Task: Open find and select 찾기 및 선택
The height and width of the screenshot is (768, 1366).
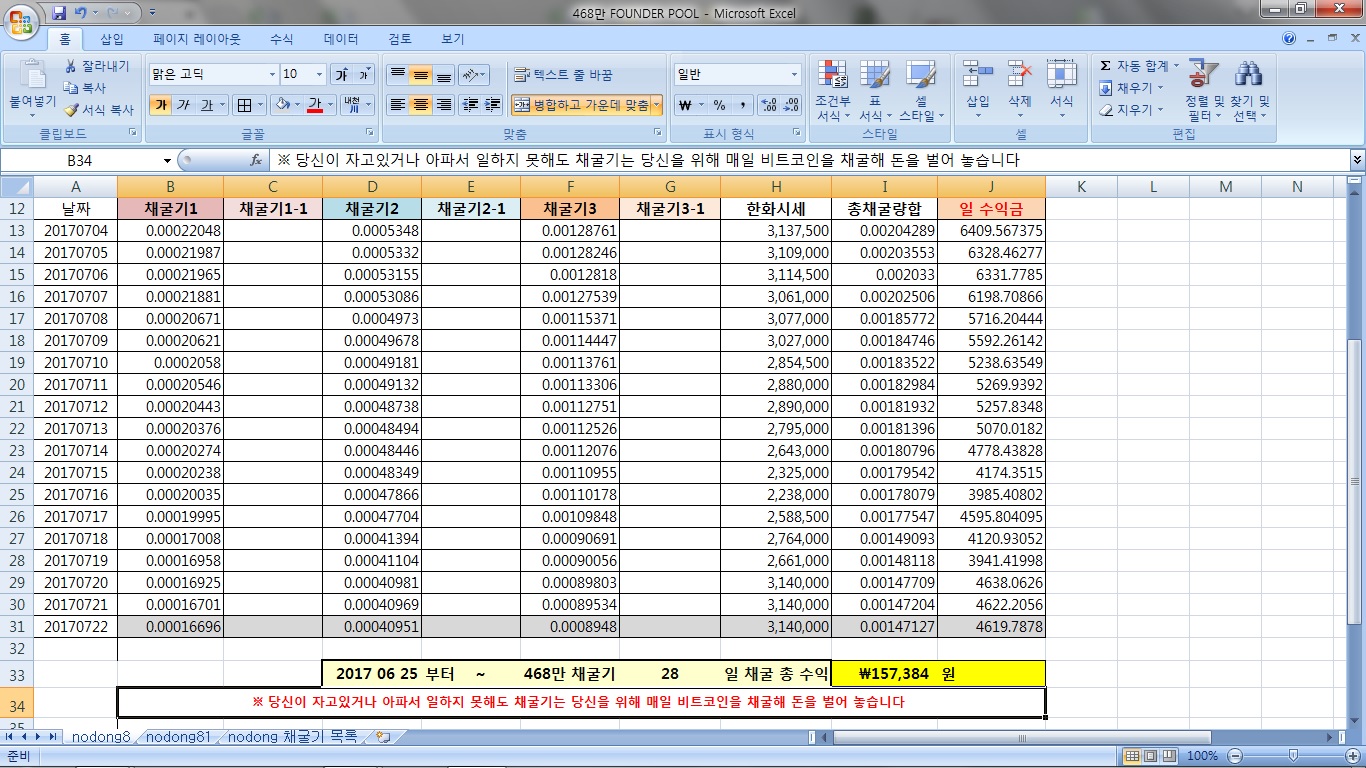Action: [1249, 90]
